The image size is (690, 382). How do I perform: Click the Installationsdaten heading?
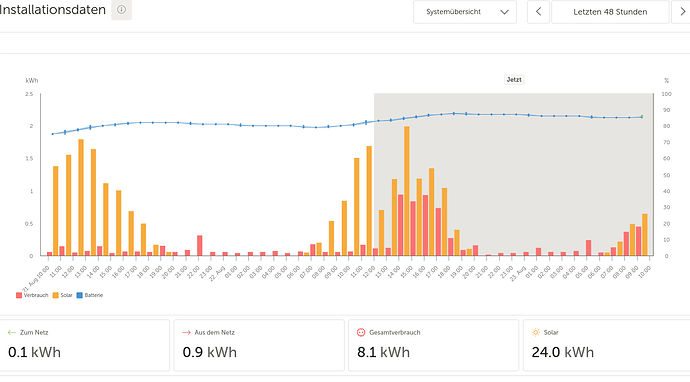pyautogui.click(x=52, y=10)
